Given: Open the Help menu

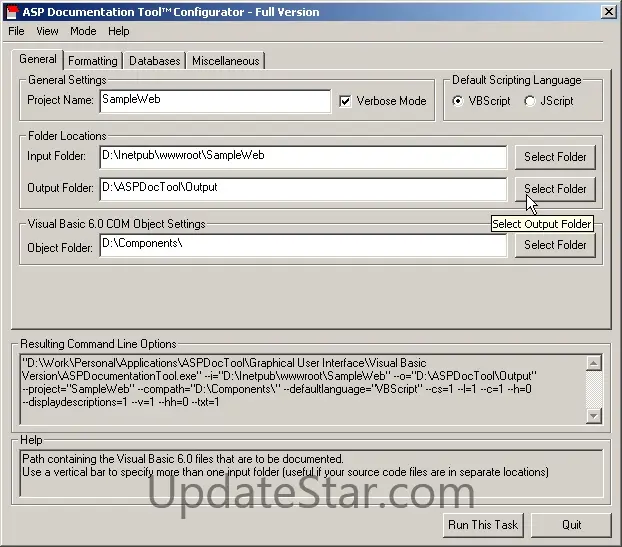Looking at the screenshot, I should point(119,31).
